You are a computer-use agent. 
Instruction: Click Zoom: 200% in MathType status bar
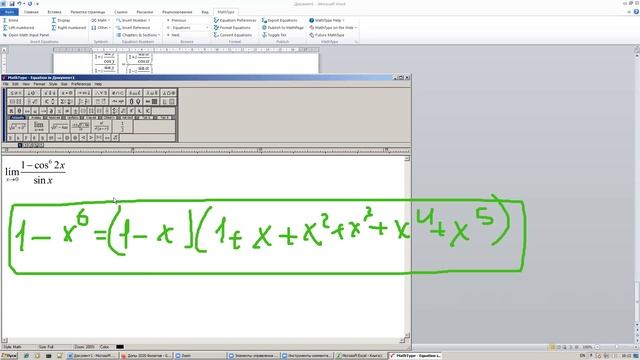[x=84, y=347]
